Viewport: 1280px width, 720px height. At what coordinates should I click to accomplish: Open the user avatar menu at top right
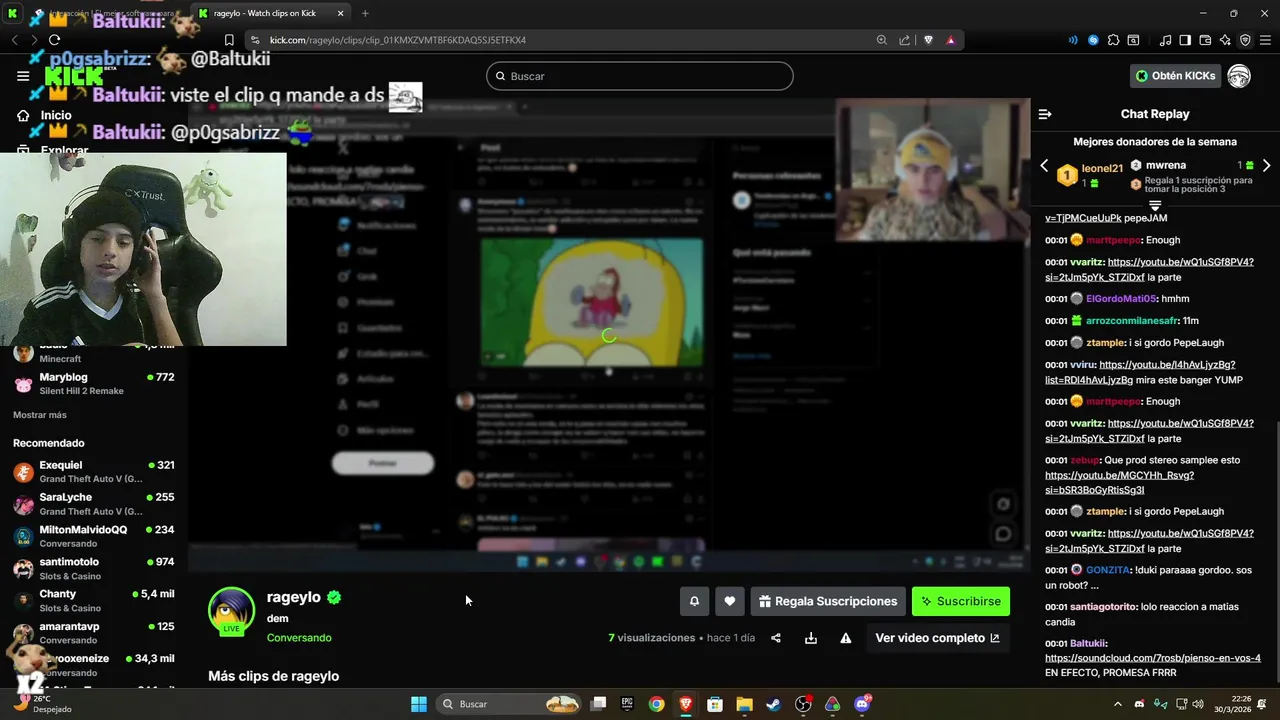1239,76
